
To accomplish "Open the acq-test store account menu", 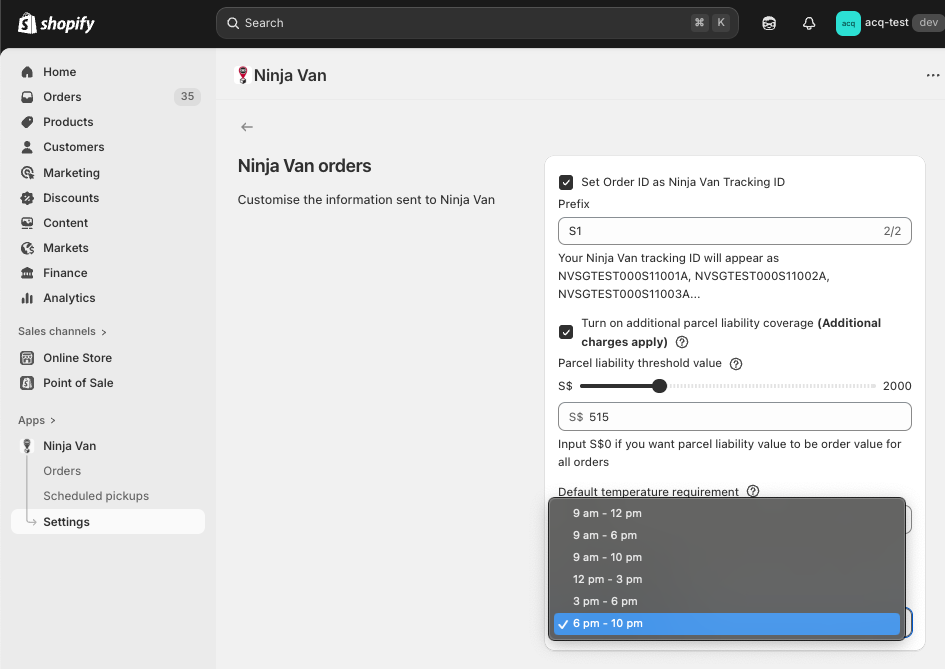I will 887,23.
